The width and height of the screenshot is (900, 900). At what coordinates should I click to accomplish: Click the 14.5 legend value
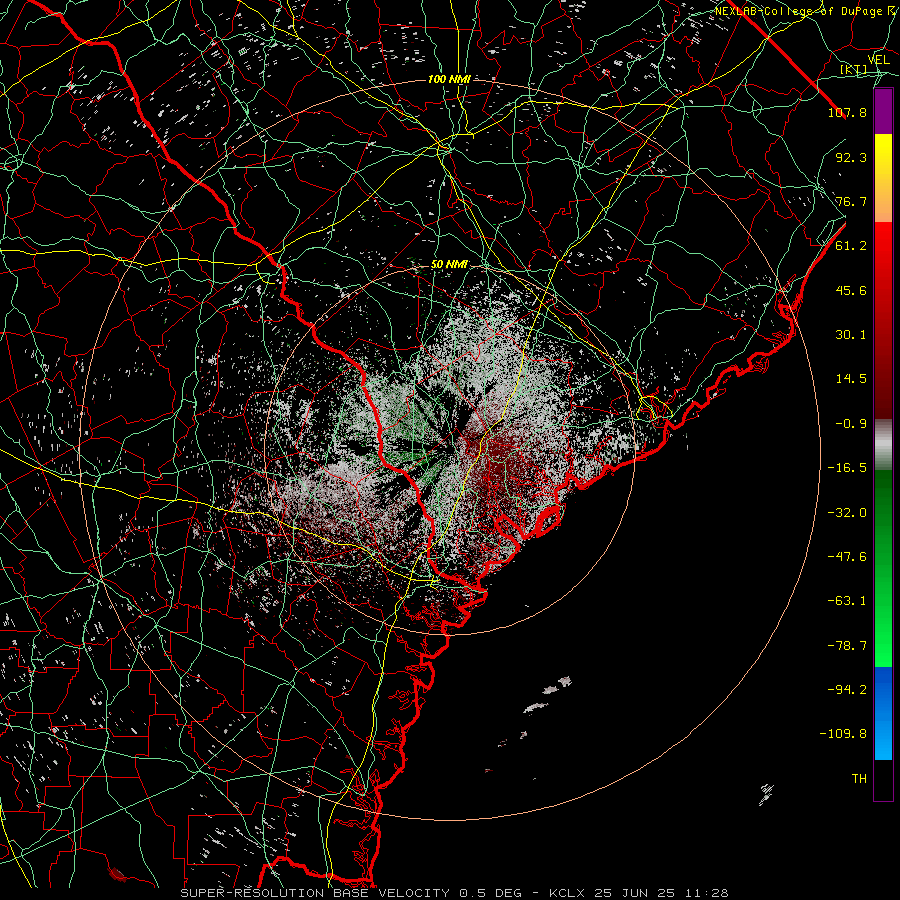(851, 379)
